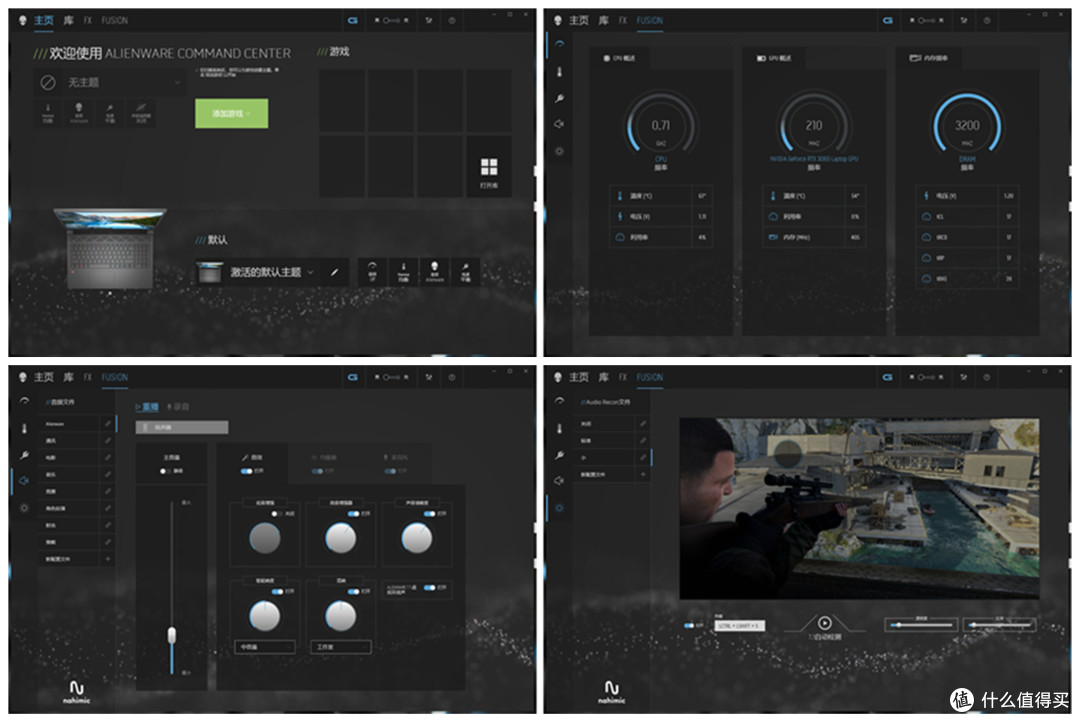Select the gauge sidebar icon in the overclocking window
This screenshot has width=1080, height=723.
(x=559, y=45)
